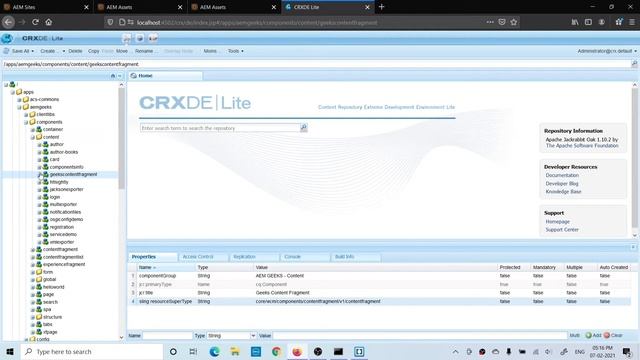Click the new property Name input field
The image size is (640, 360).
[167, 336]
